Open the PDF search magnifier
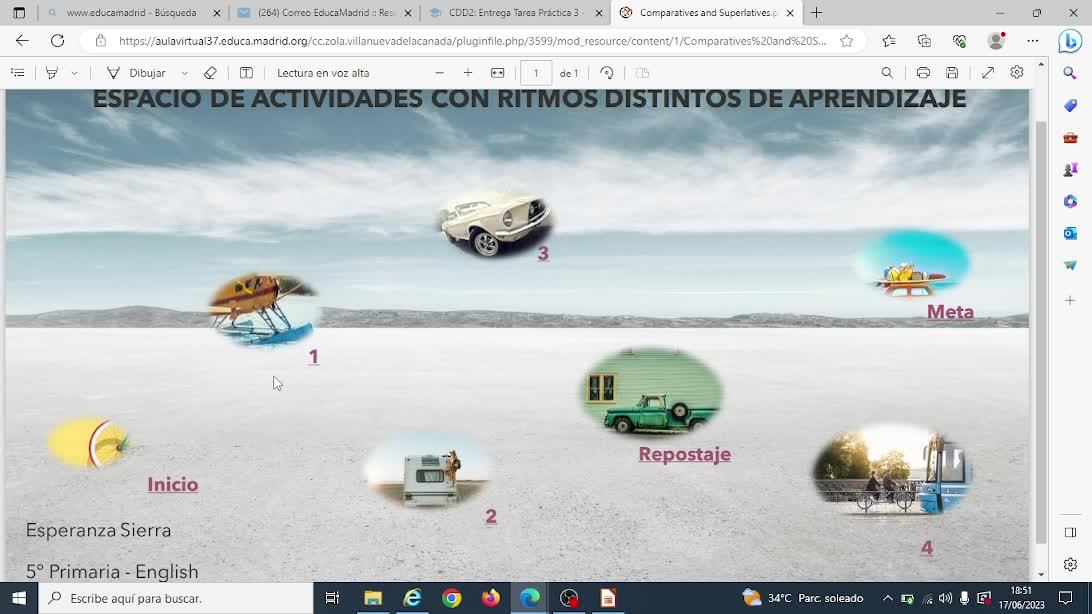Screen dimensions: 1092x614 coord(887,73)
